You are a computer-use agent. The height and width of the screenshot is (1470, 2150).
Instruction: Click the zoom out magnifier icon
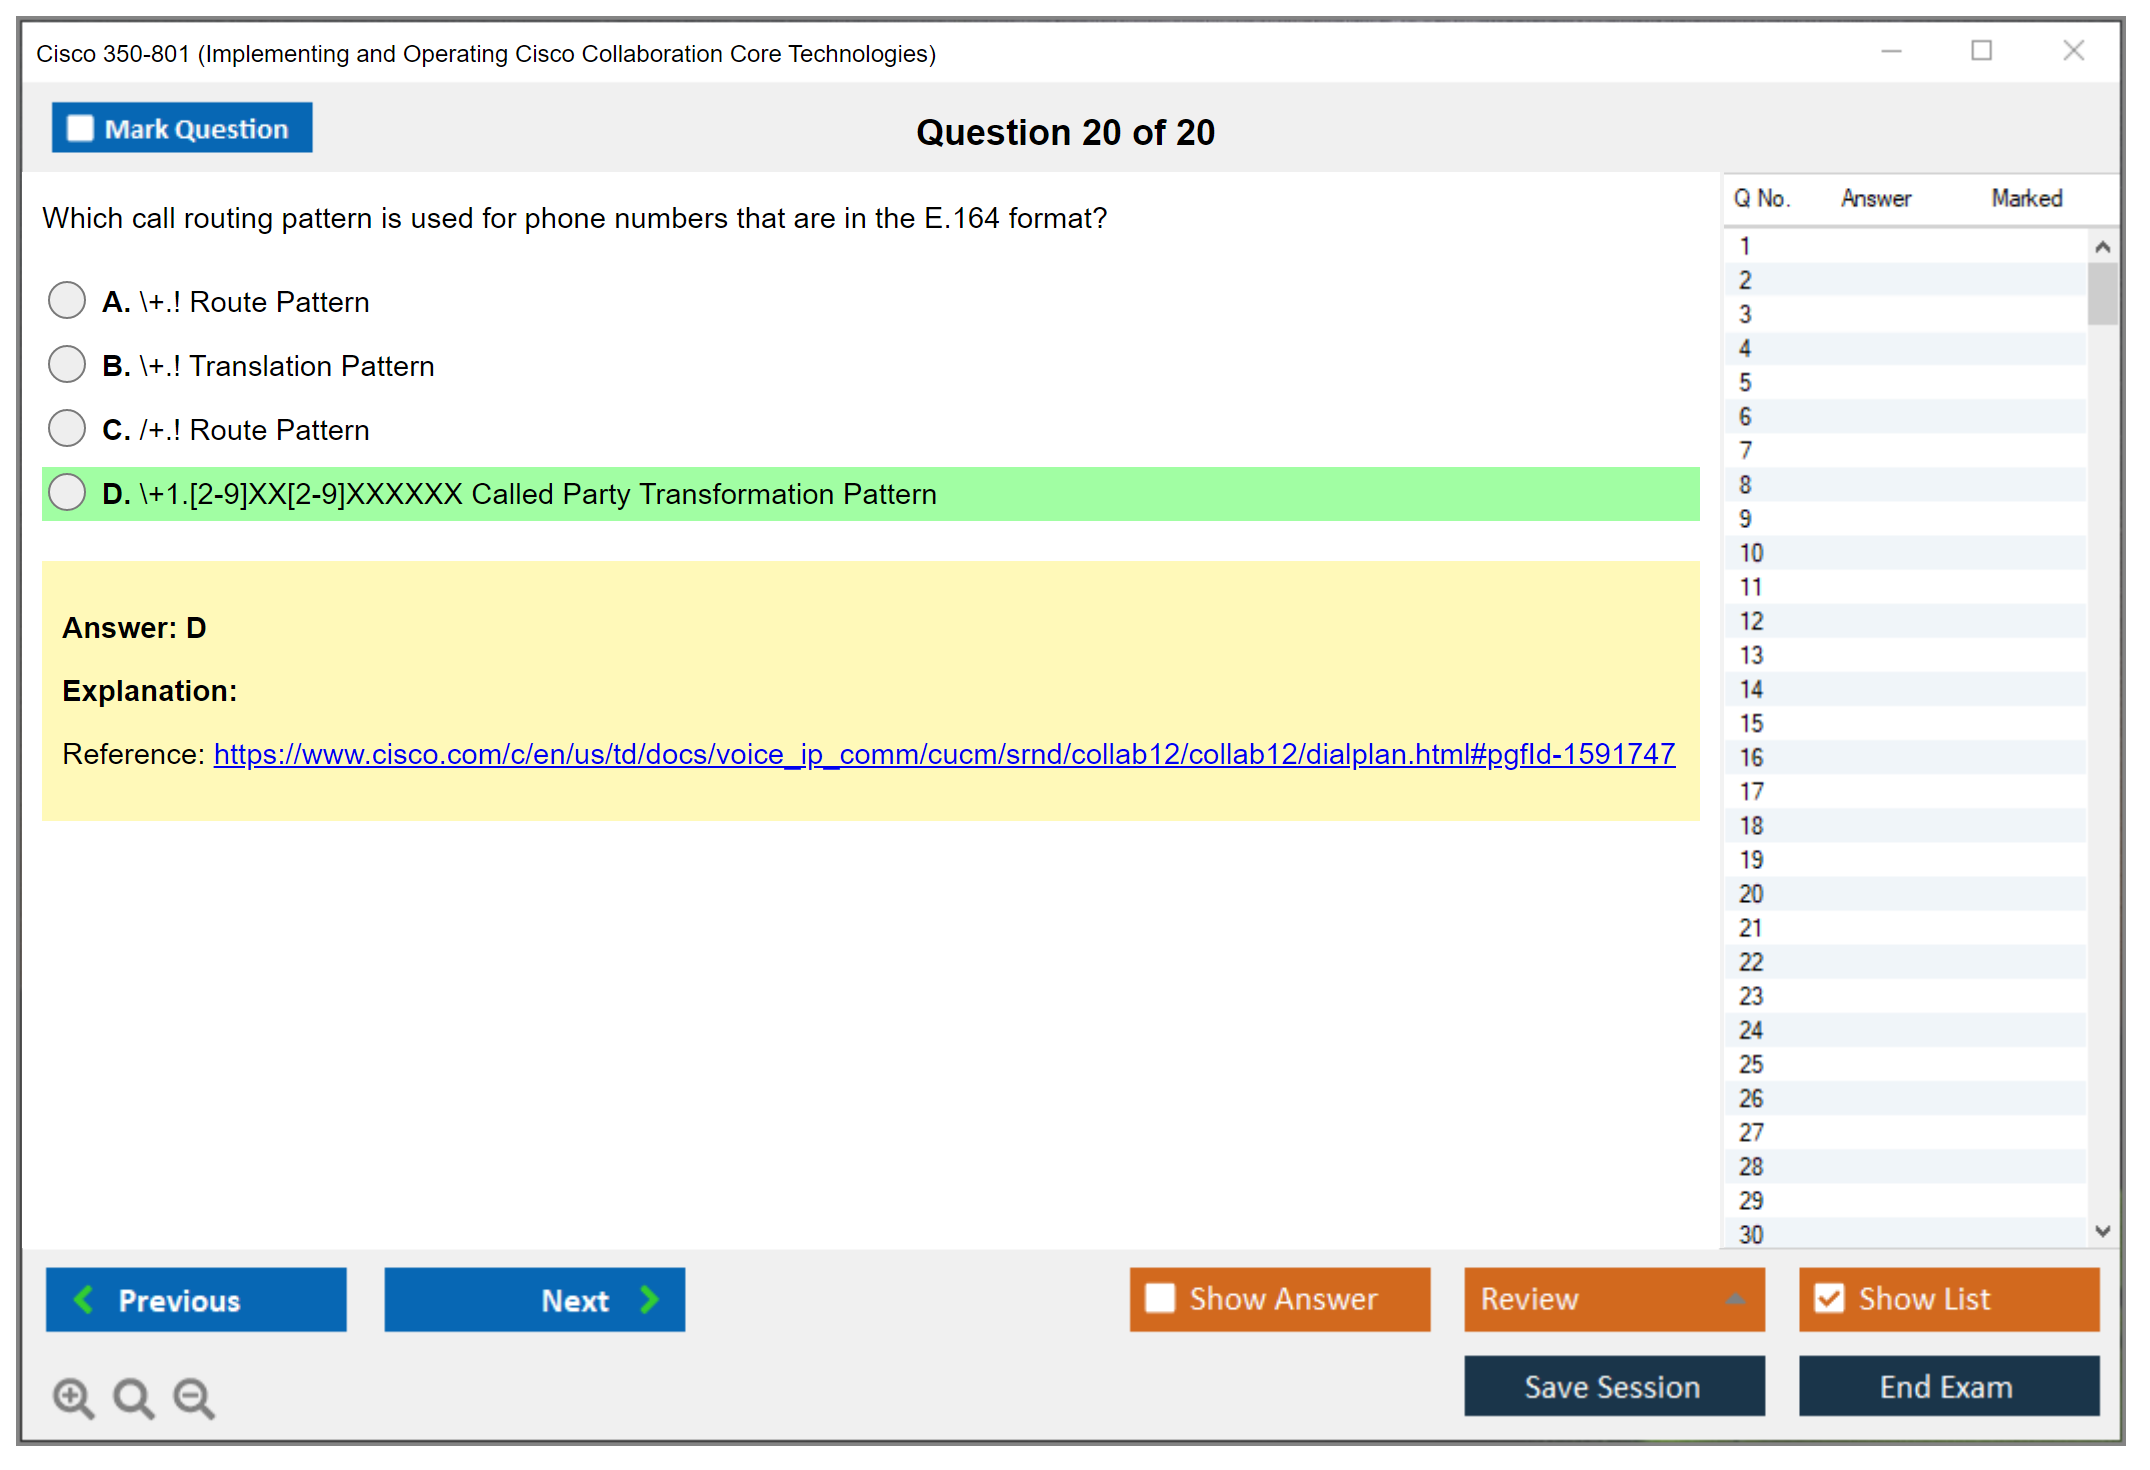click(x=194, y=1397)
